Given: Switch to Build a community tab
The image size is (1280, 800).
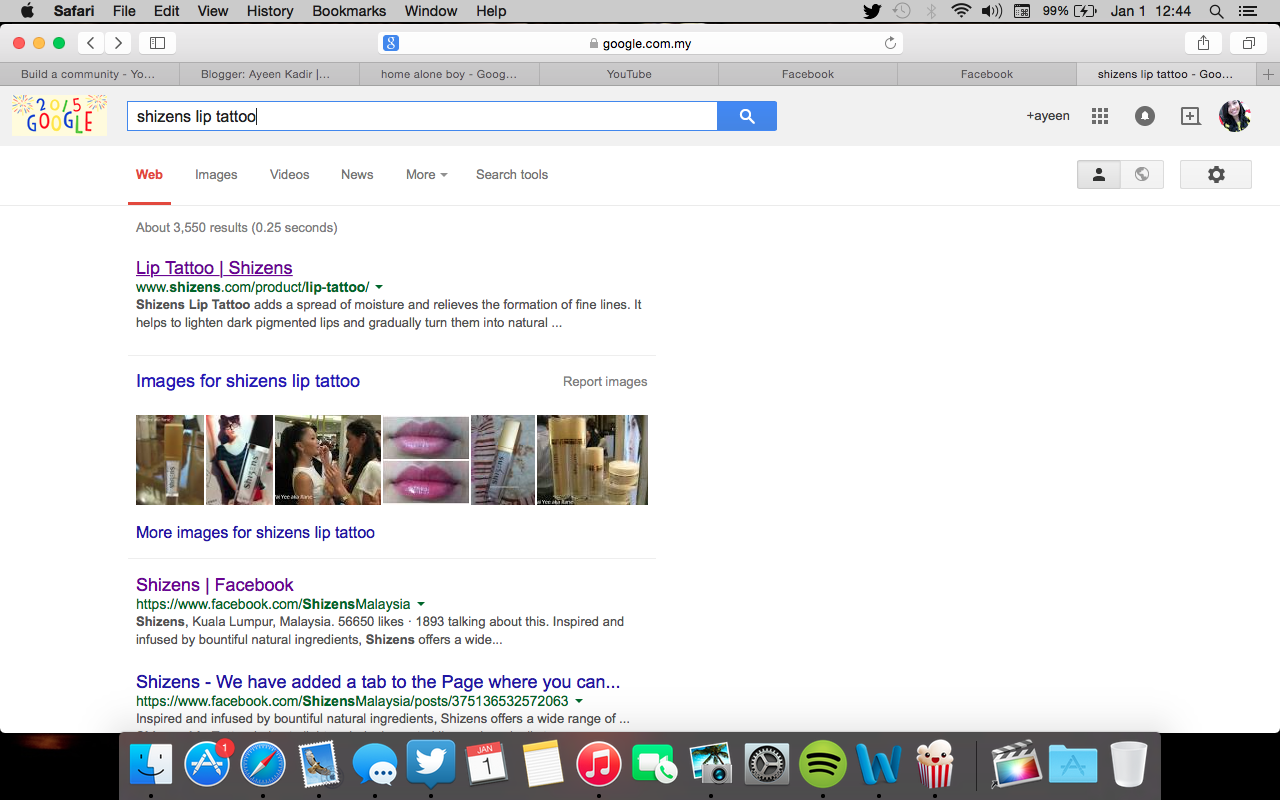Looking at the screenshot, I should click(x=89, y=74).
